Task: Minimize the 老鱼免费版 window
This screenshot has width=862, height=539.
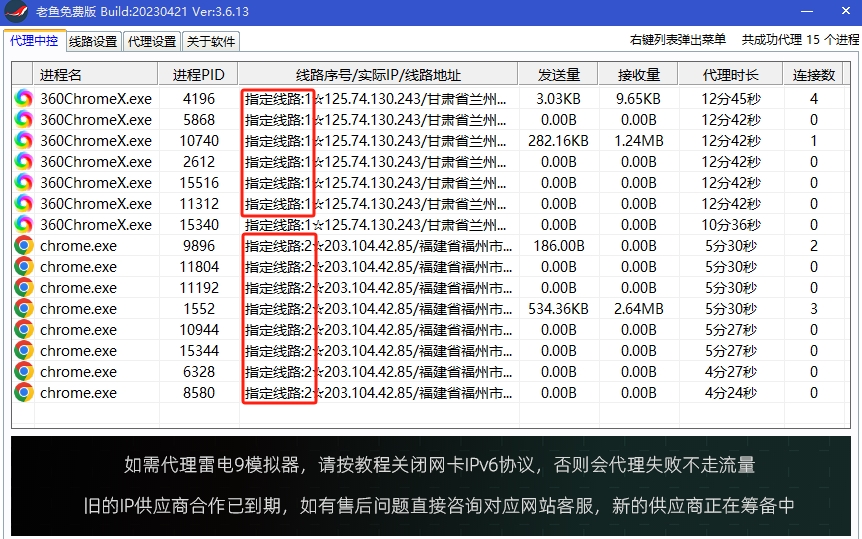Action: (x=806, y=11)
